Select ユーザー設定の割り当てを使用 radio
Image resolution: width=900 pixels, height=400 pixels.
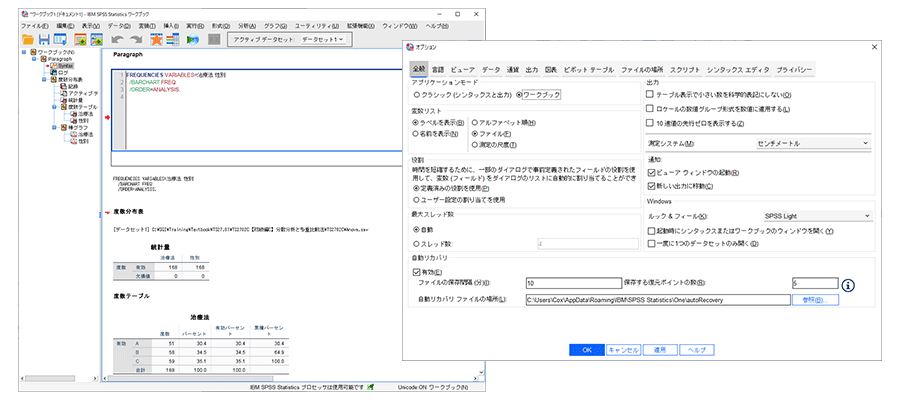(x=416, y=200)
